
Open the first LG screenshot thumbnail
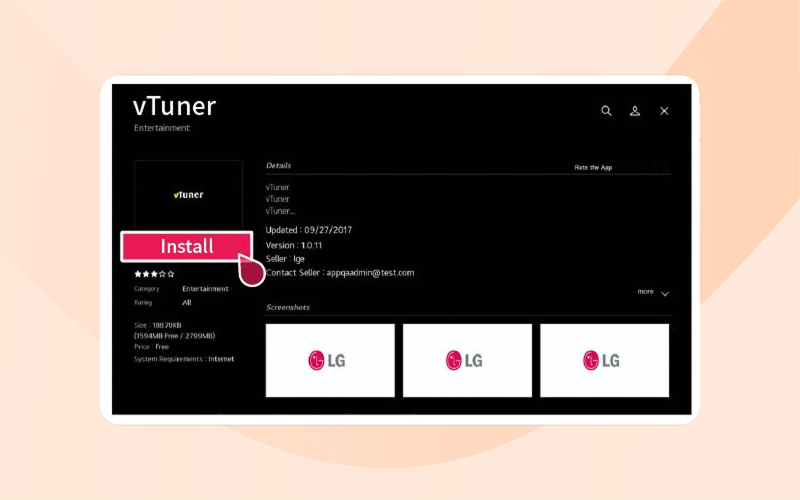point(330,360)
